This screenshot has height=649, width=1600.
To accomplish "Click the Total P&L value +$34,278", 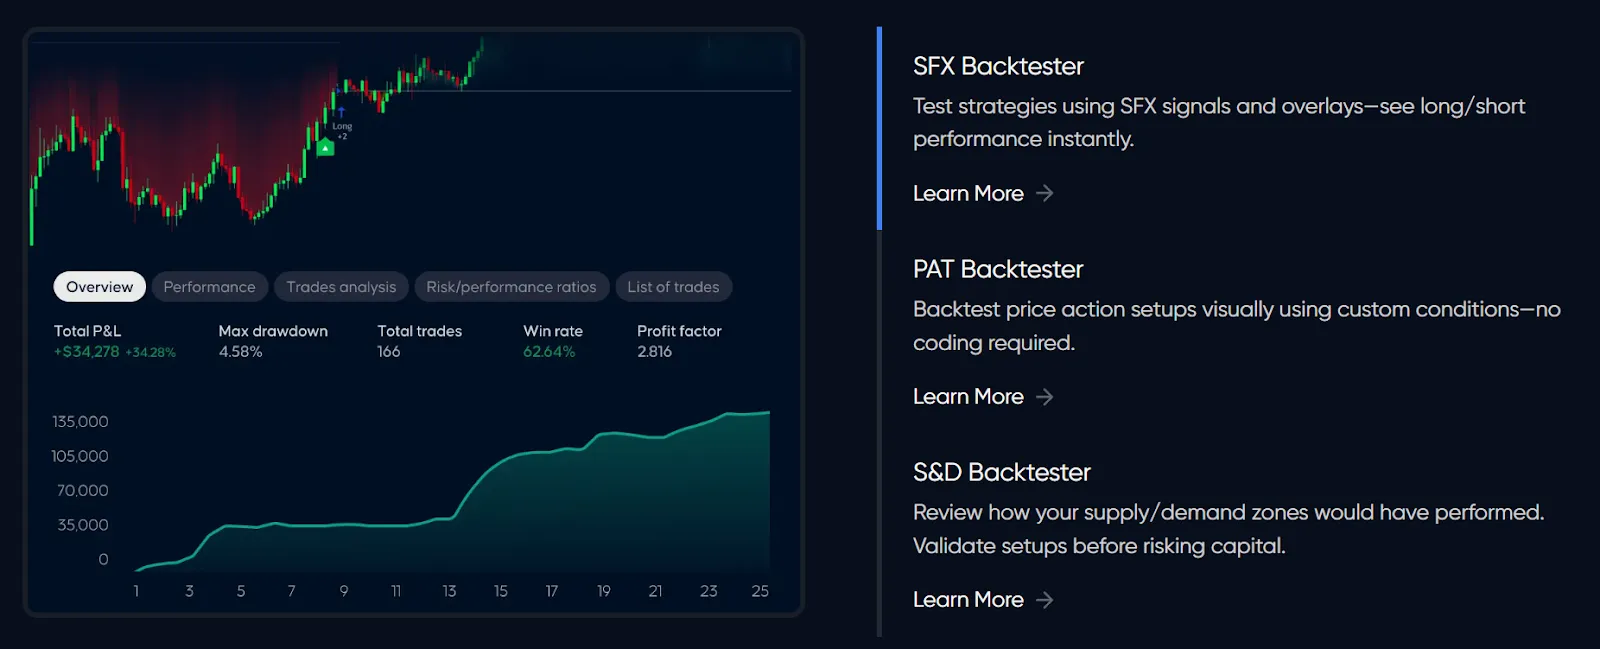I will [87, 352].
